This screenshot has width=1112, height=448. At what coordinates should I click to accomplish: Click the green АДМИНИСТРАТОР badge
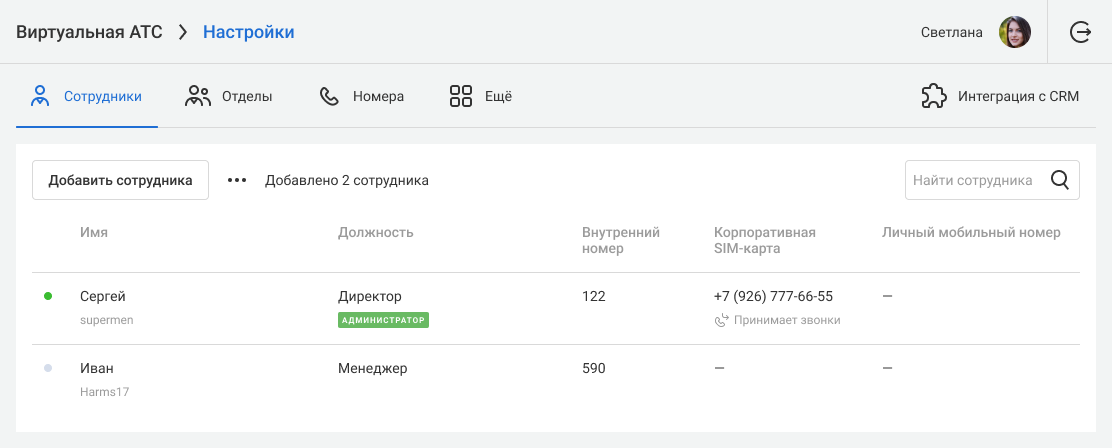(384, 320)
